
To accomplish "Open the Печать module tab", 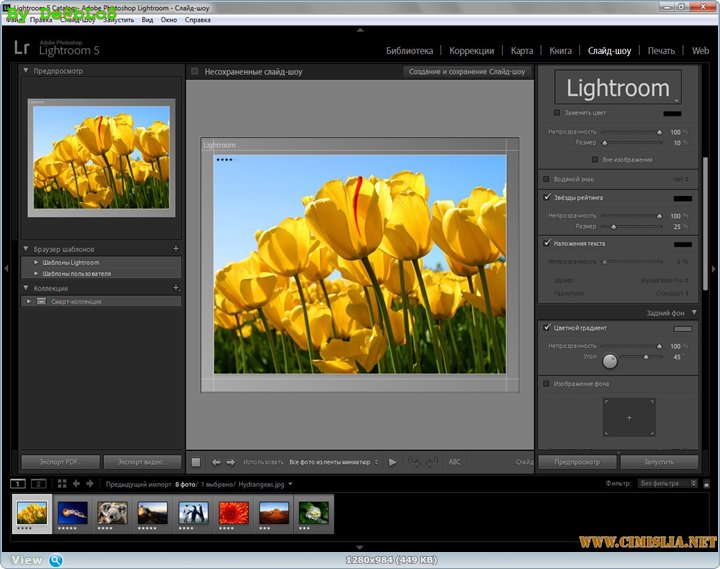I will tap(661, 50).
